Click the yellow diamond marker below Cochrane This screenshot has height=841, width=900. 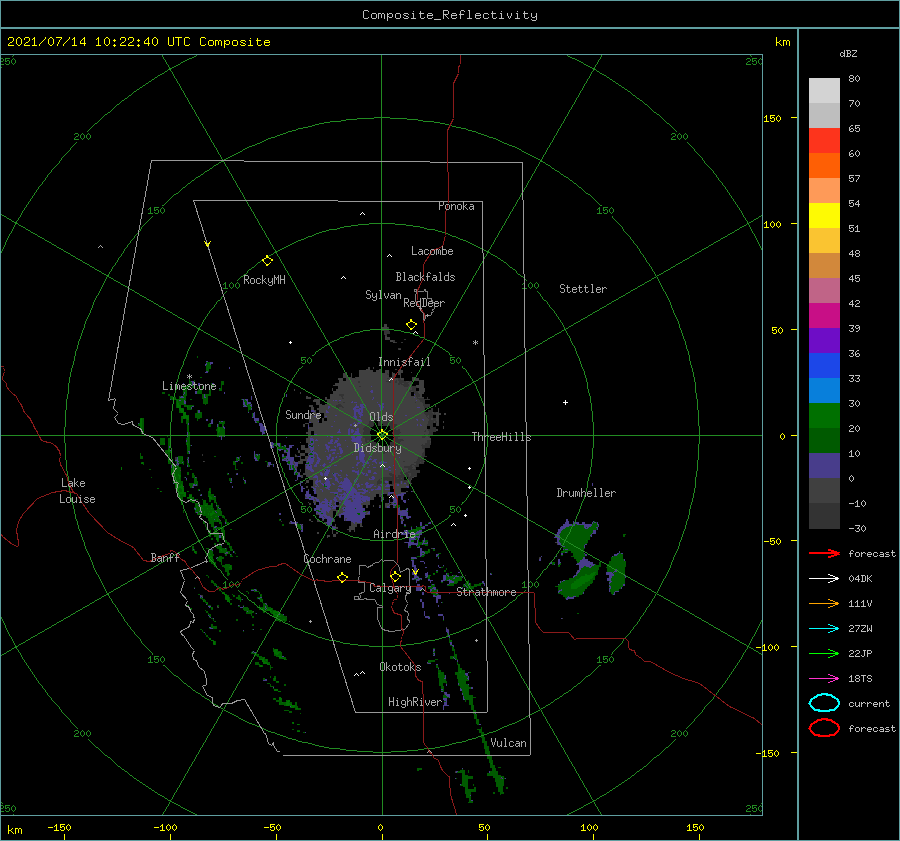[342, 578]
